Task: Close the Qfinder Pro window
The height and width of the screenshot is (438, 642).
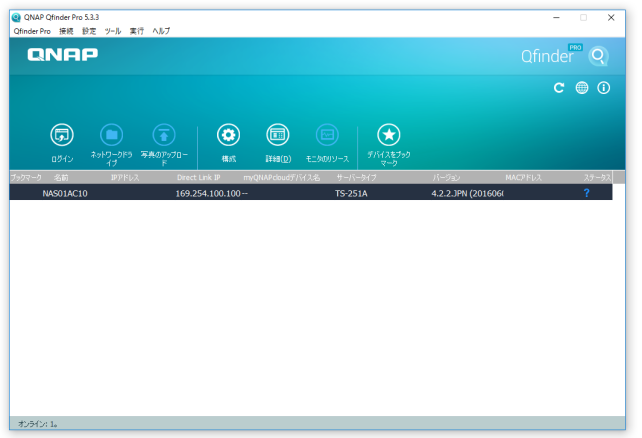Action: coord(611,18)
